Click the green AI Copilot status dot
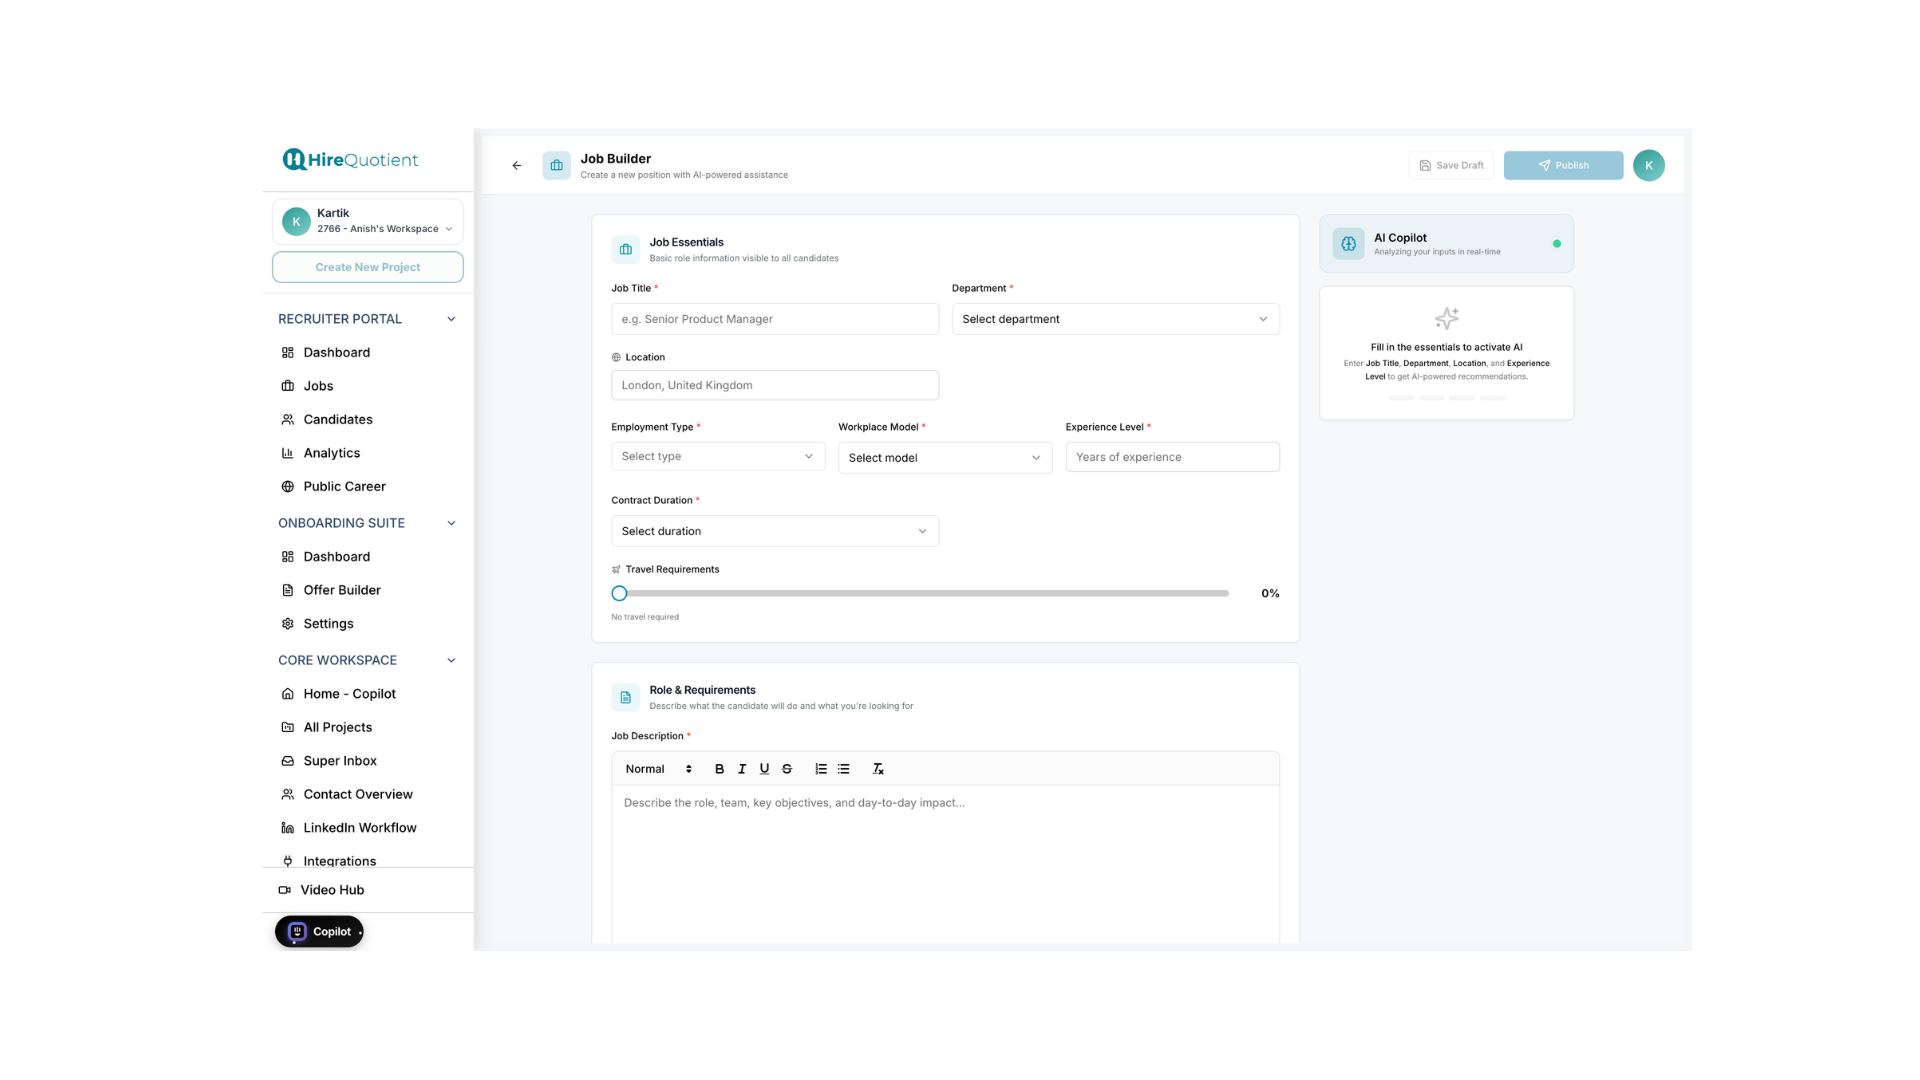The width and height of the screenshot is (1920, 1080). pos(1556,243)
